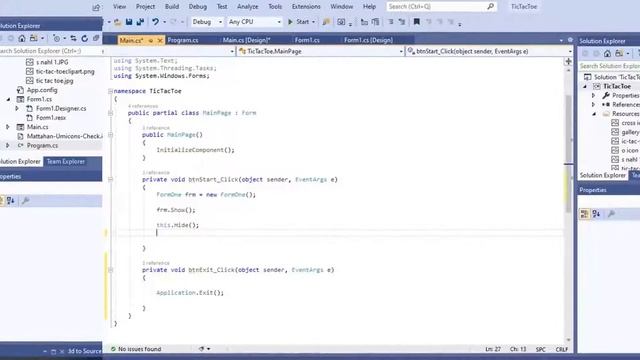Open the Debug menu
This screenshot has width=640, height=360.
pos(198,7)
